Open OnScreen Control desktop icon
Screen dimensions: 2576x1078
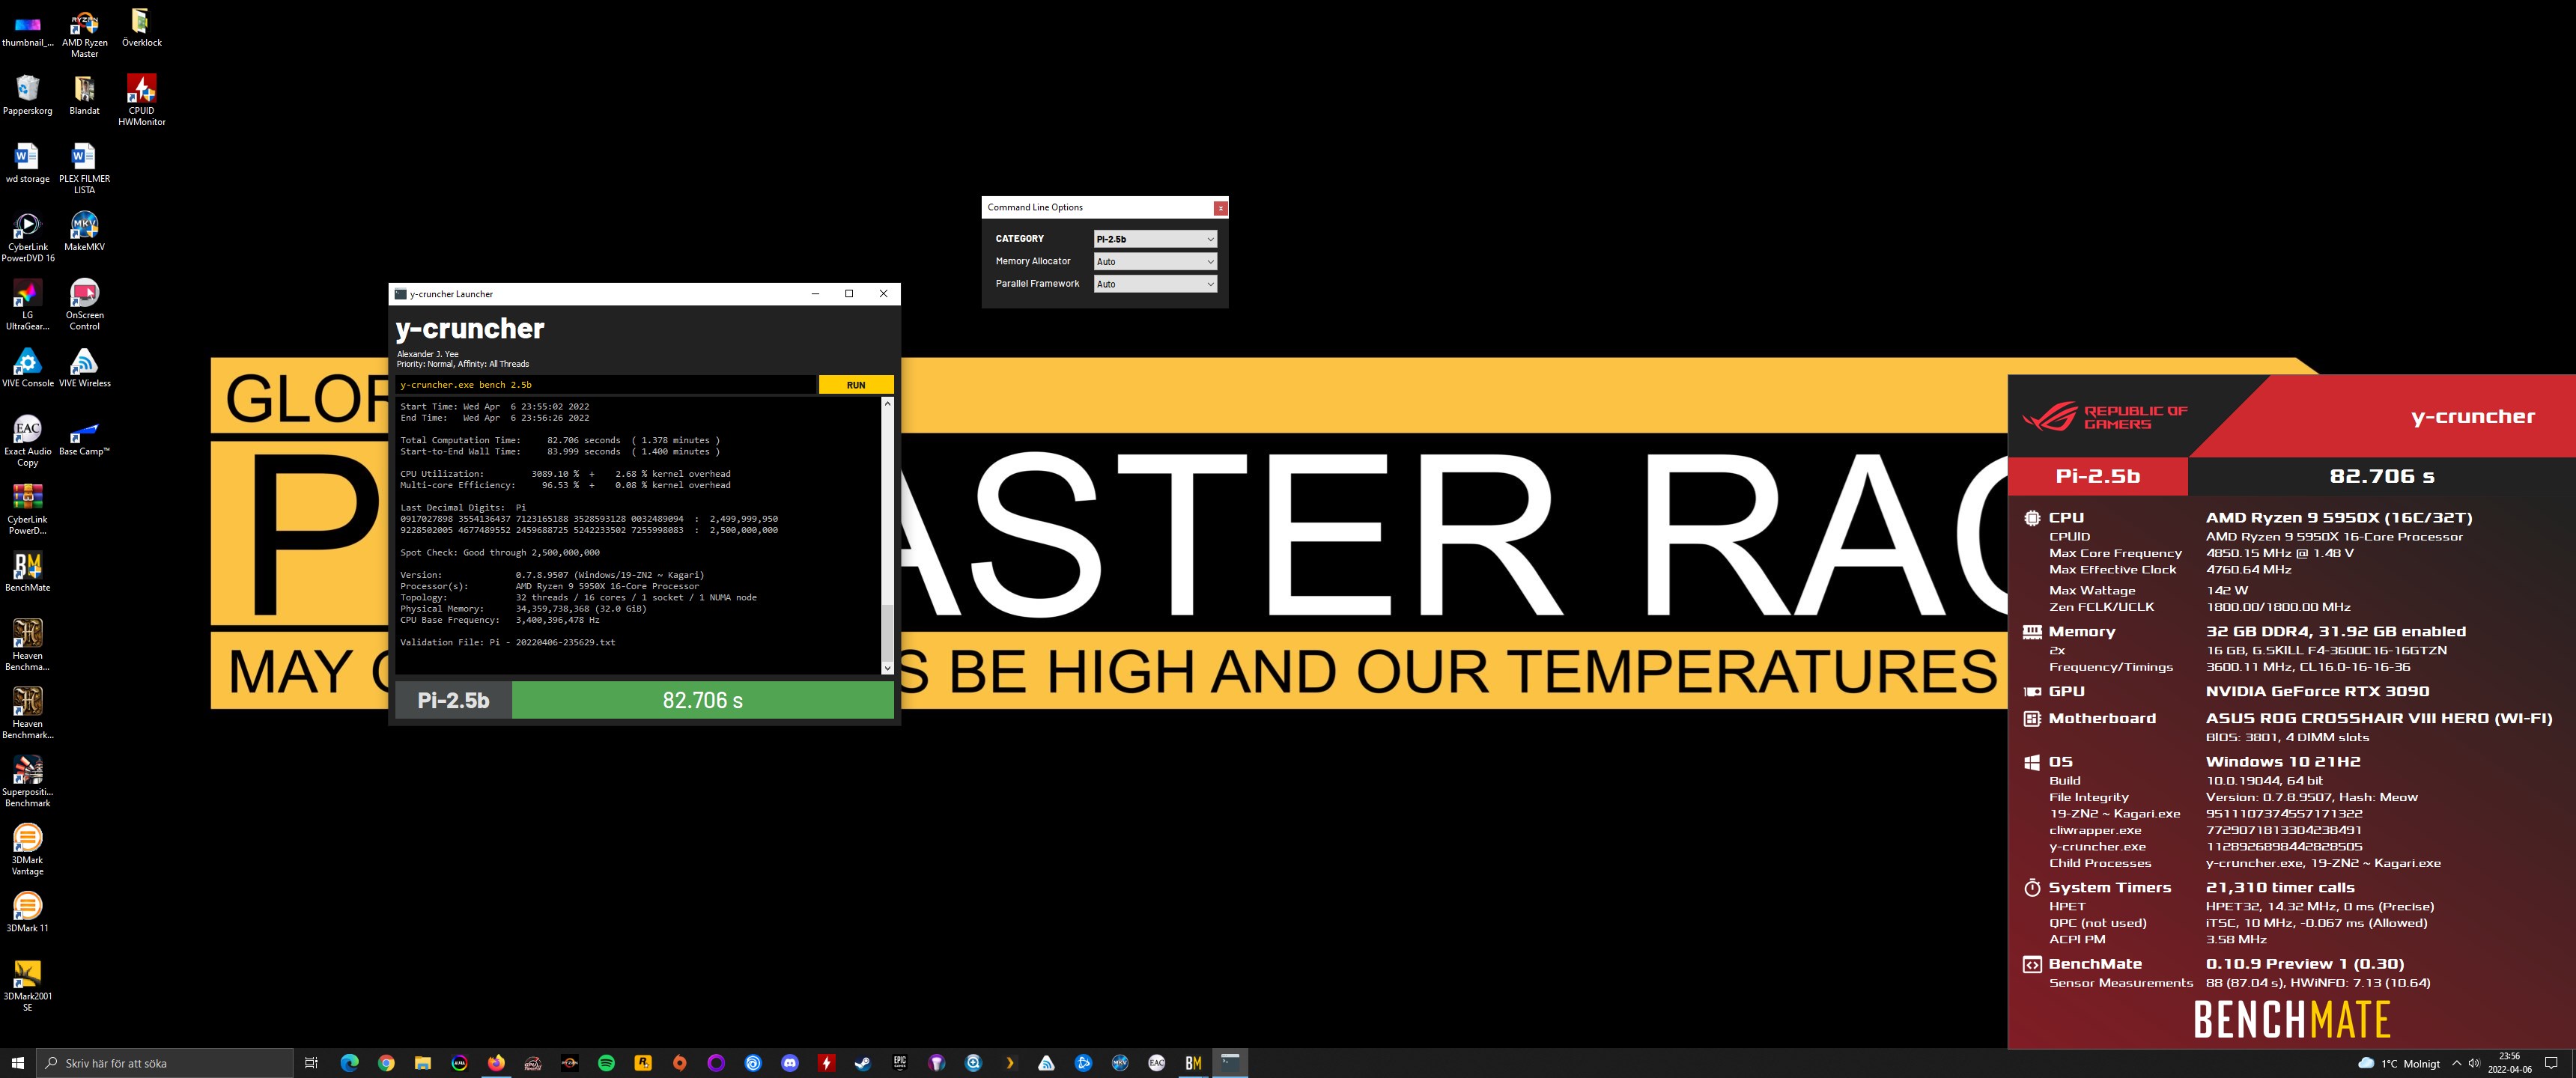[85, 305]
